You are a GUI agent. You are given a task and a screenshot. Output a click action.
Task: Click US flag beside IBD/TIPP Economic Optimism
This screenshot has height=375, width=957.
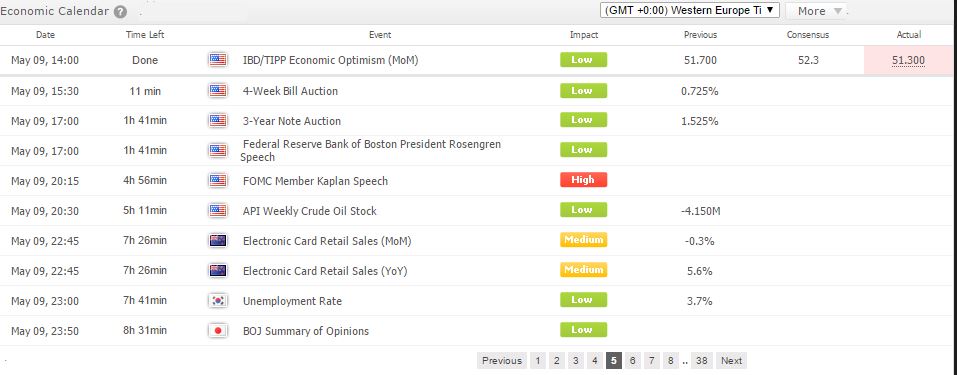pyautogui.click(x=217, y=60)
